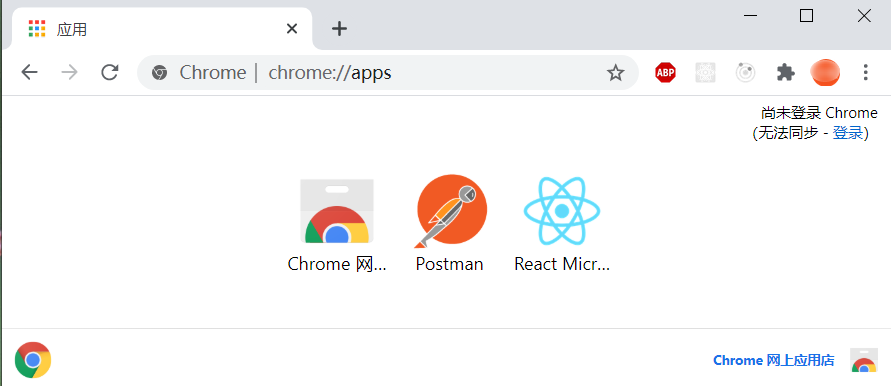891x386 pixels.
Task: Open the orange profile avatar
Action: point(825,73)
